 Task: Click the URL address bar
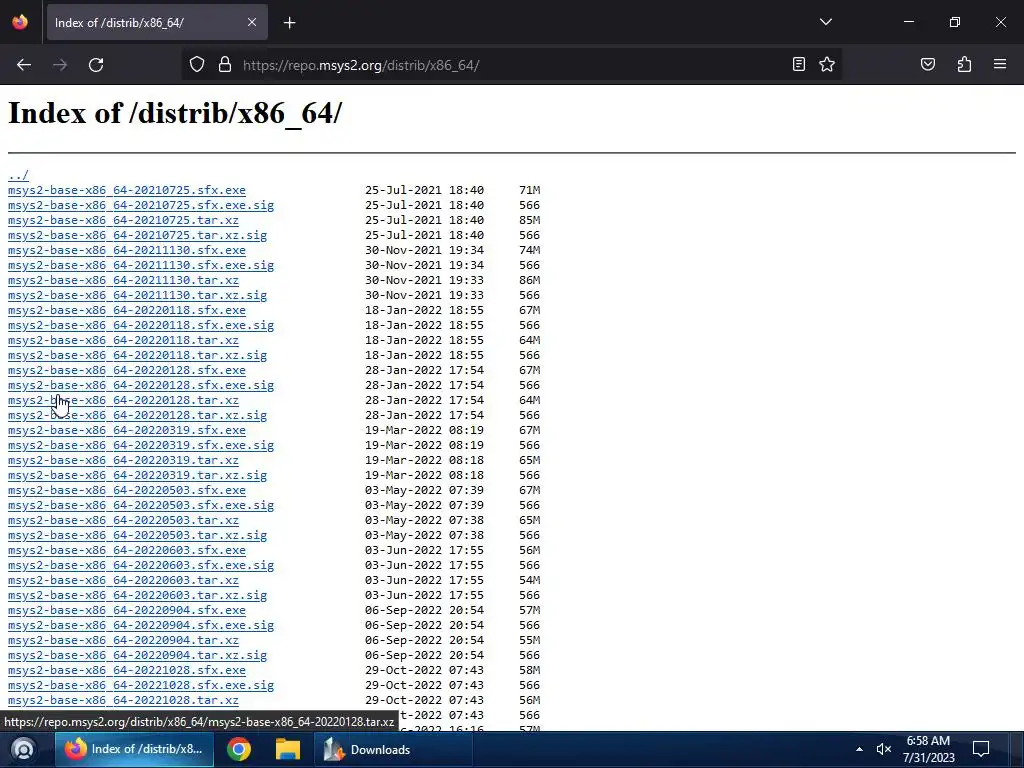coord(513,65)
